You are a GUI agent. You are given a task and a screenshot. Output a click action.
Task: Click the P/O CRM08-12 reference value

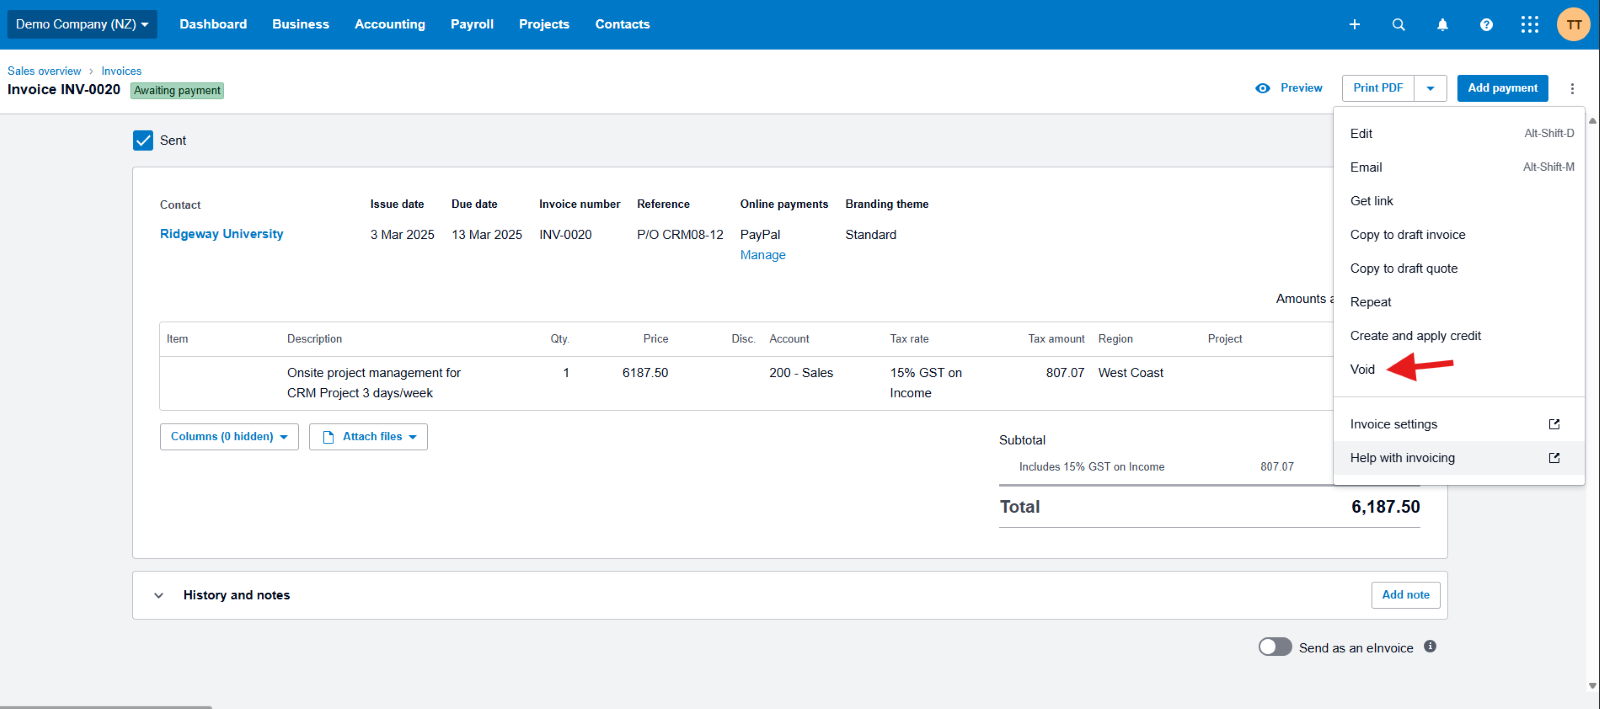(680, 235)
